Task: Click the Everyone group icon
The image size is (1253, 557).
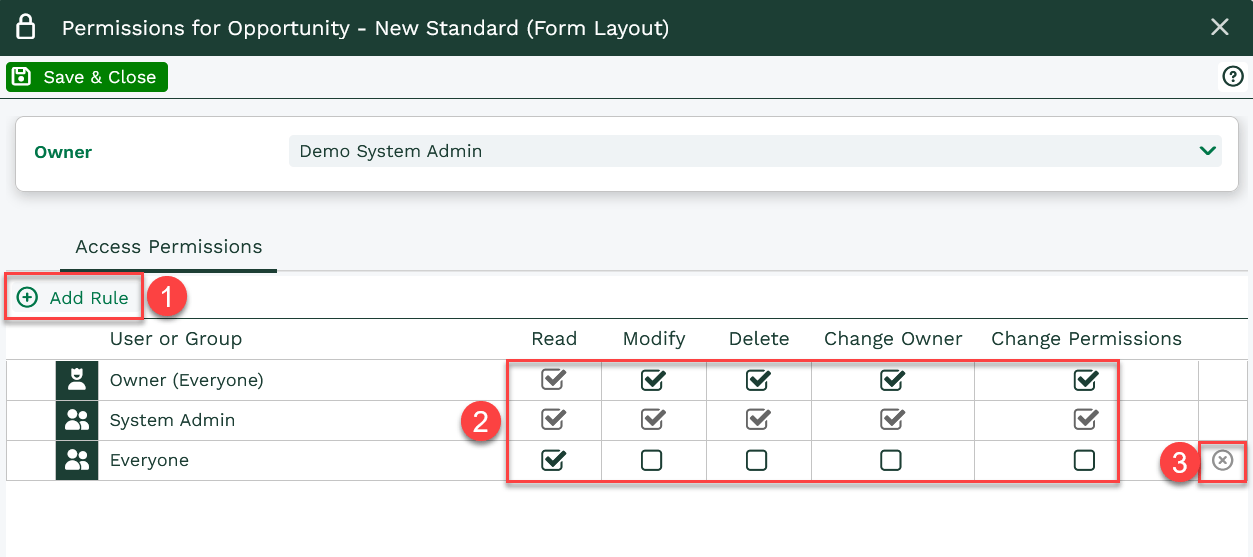Action: (x=77, y=460)
